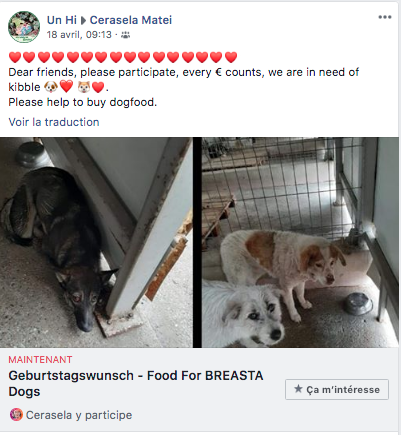Click the post text about buying dogfood
This screenshot has width=401, height=435.
tap(83, 102)
